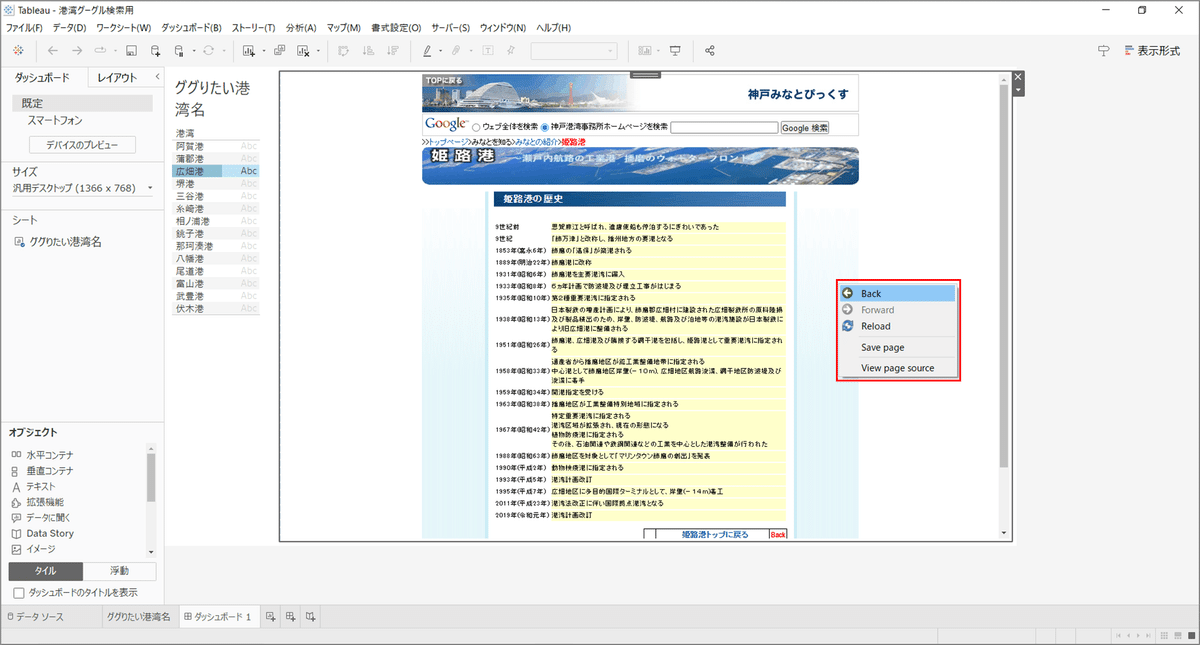Click the data guide icon beside 表示形式

[1104, 50]
